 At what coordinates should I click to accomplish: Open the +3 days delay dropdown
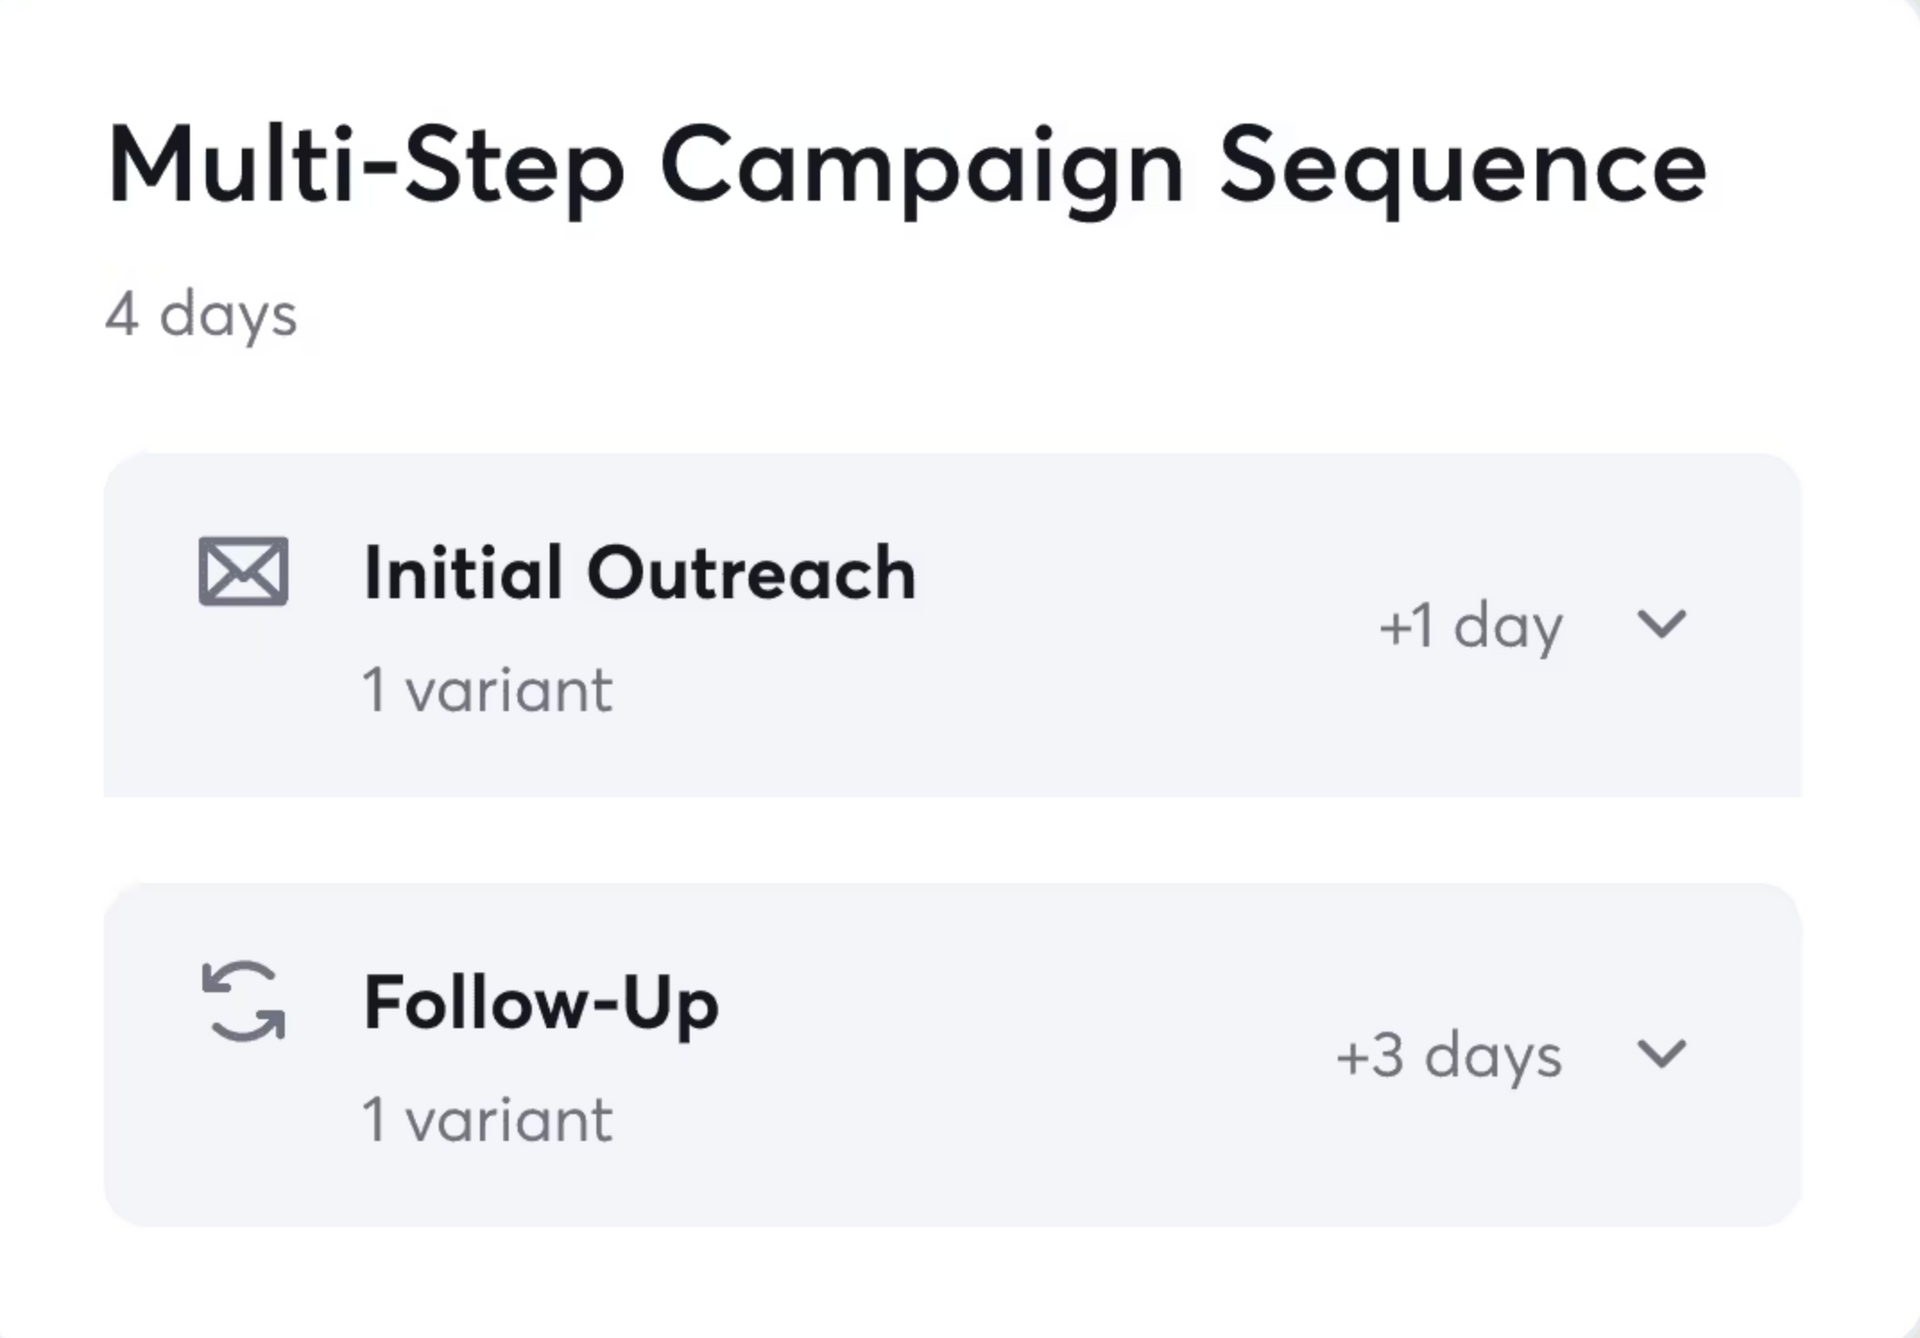[1449, 1058]
